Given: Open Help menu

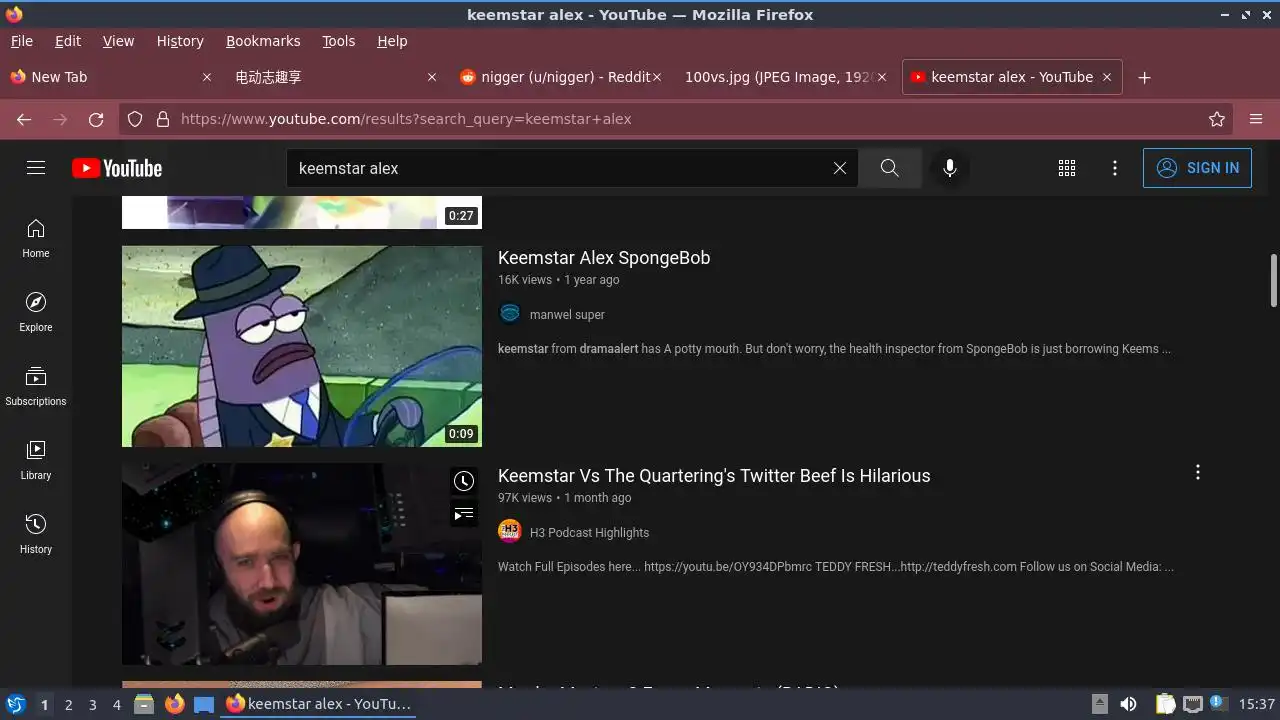Looking at the screenshot, I should click(x=392, y=41).
